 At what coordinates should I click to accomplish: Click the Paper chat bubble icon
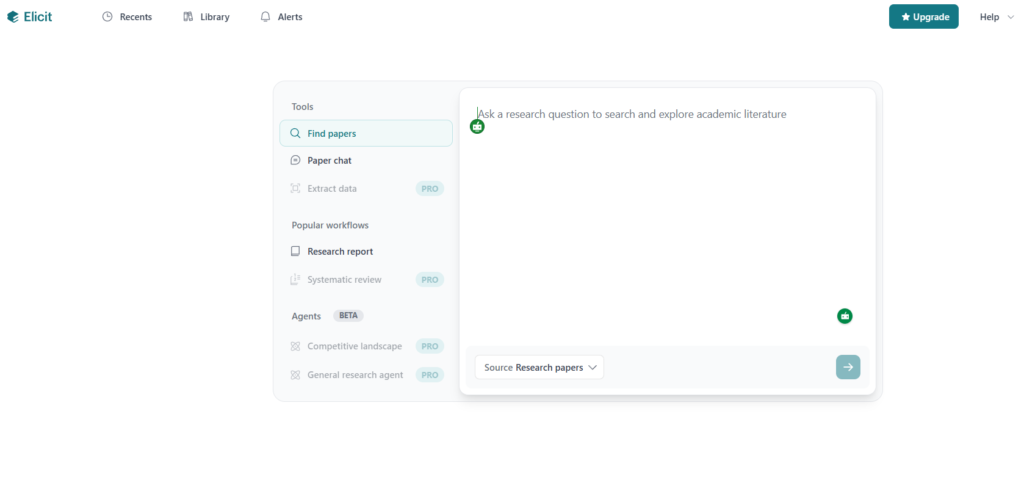point(295,160)
